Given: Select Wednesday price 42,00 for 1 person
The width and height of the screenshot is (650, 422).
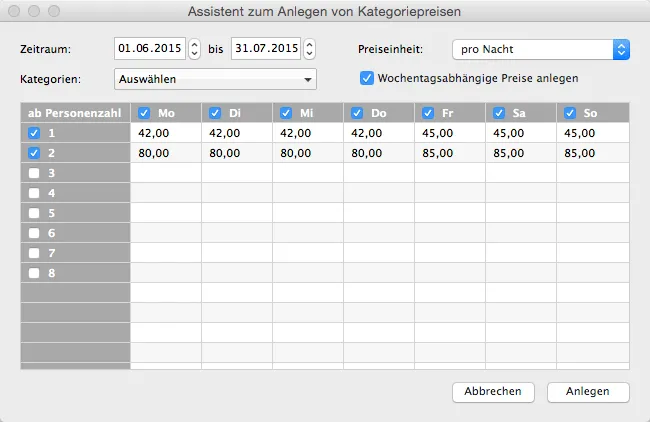Looking at the screenshot, I should click(308, 133).
